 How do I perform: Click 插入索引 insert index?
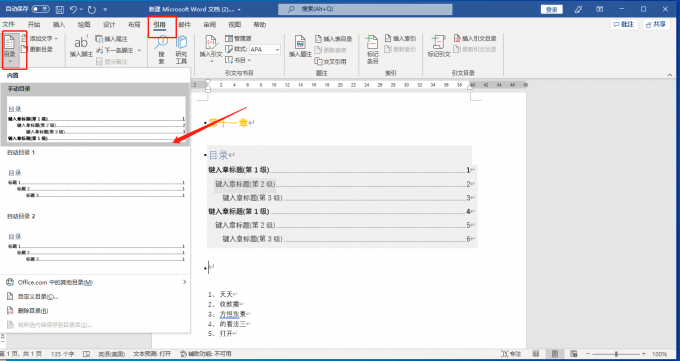coord(400,39)
